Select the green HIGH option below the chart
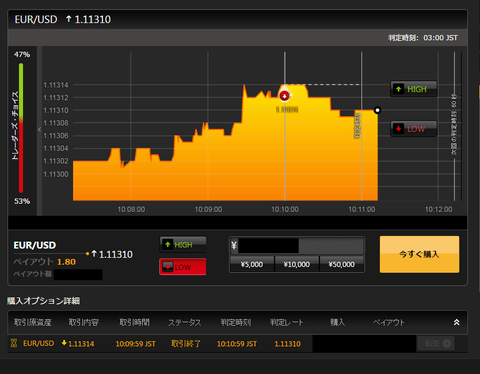The height and width of the screenshot is (374, 480). pos(183,245)
